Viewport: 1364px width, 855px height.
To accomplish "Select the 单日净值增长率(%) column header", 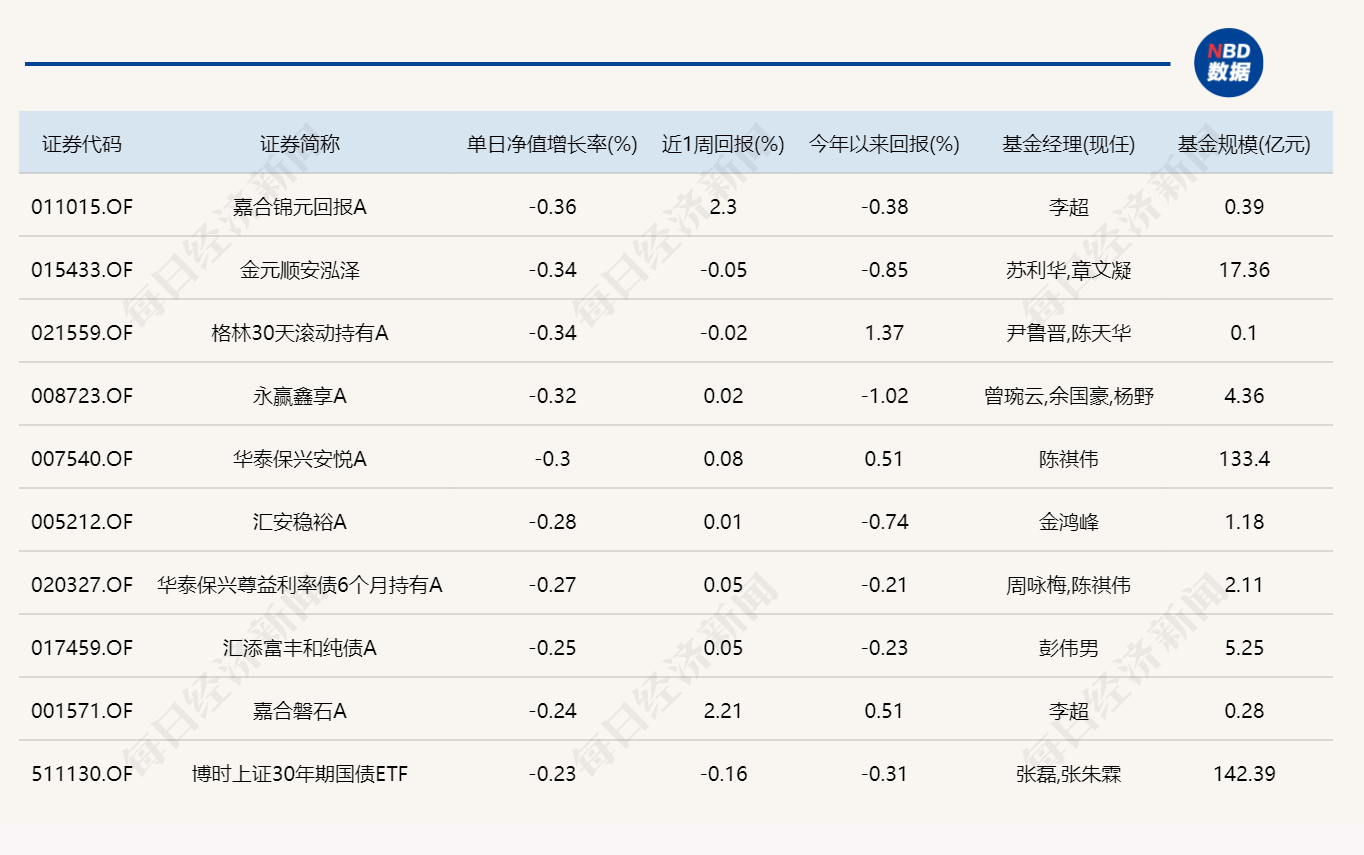I will (x=552, y=144).
